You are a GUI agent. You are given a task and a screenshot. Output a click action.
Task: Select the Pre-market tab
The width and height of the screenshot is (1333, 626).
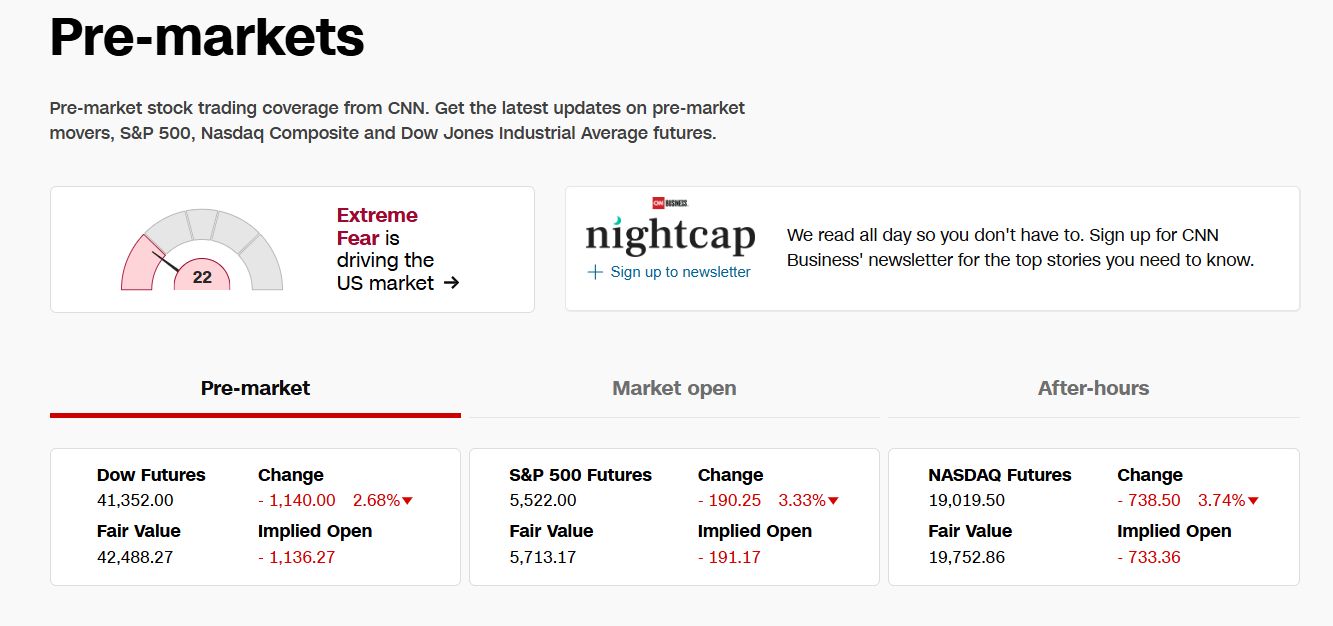(x=255, y=388)
